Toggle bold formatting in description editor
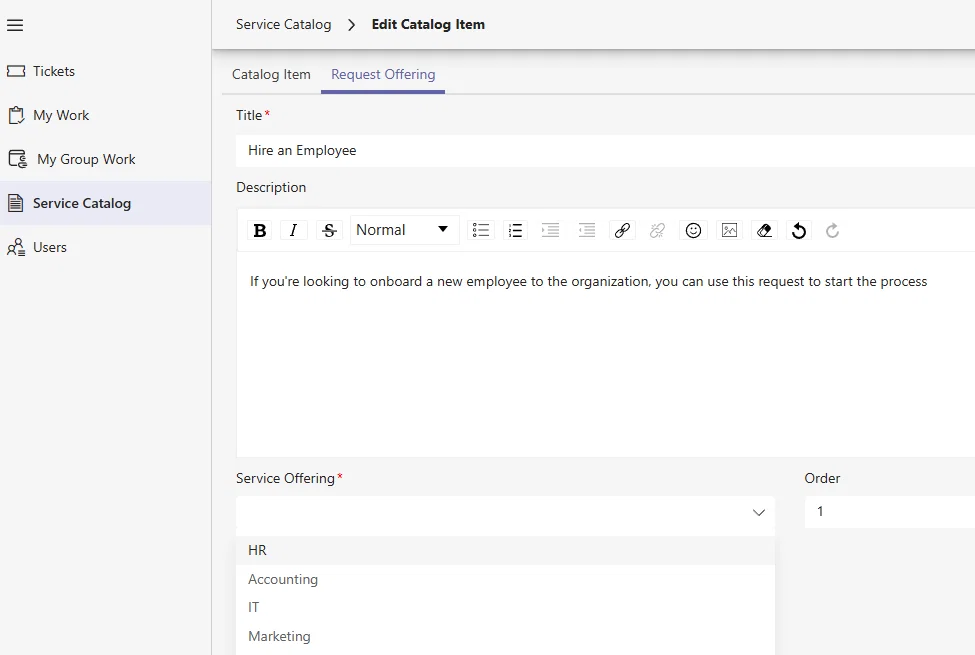Viewport: 975px width, 655px height. pyautogui.click(x=260, y=230)
